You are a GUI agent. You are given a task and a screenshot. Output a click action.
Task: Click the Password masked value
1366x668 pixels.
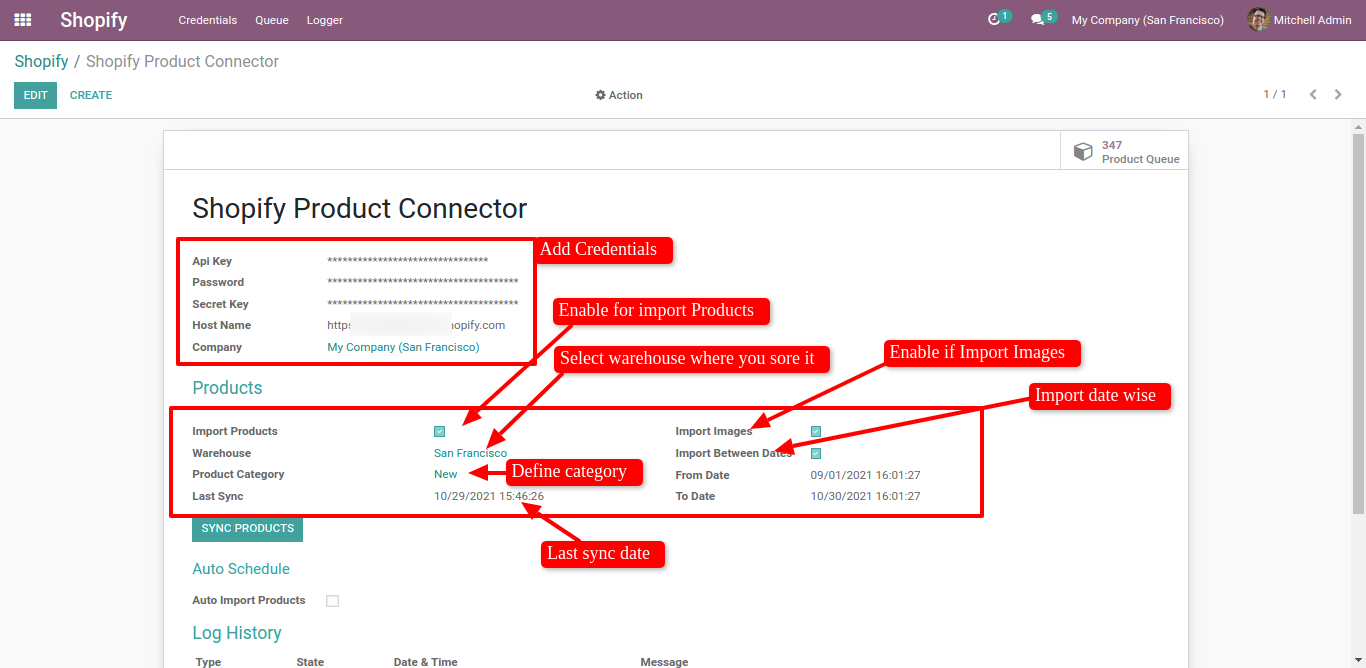(423, 282)
